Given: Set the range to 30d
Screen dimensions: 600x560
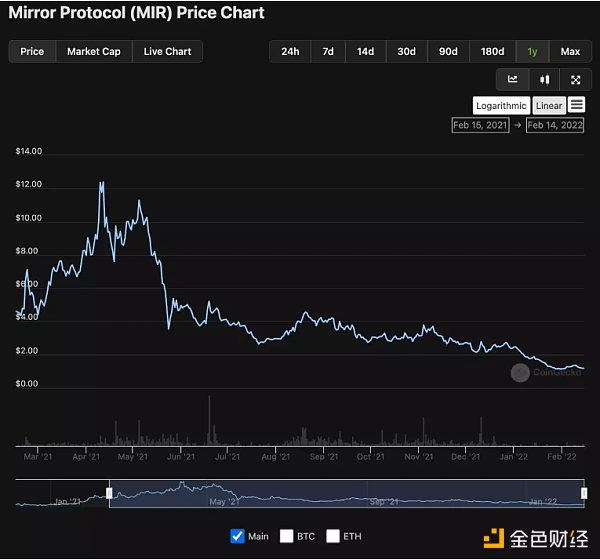Looking at the screenshot, I should [x=406, y=51].
